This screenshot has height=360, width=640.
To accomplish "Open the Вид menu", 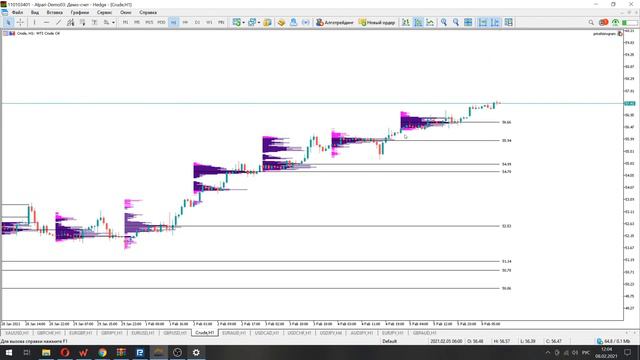I will (x=35, y=12).
